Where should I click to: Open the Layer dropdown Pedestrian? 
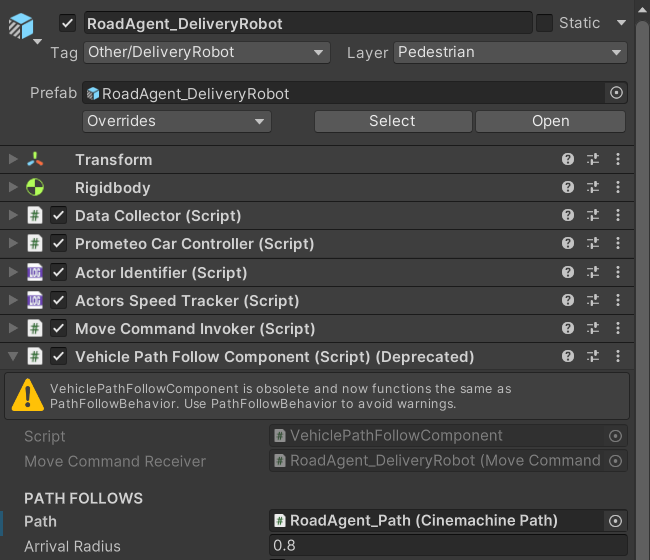point(510,52)
